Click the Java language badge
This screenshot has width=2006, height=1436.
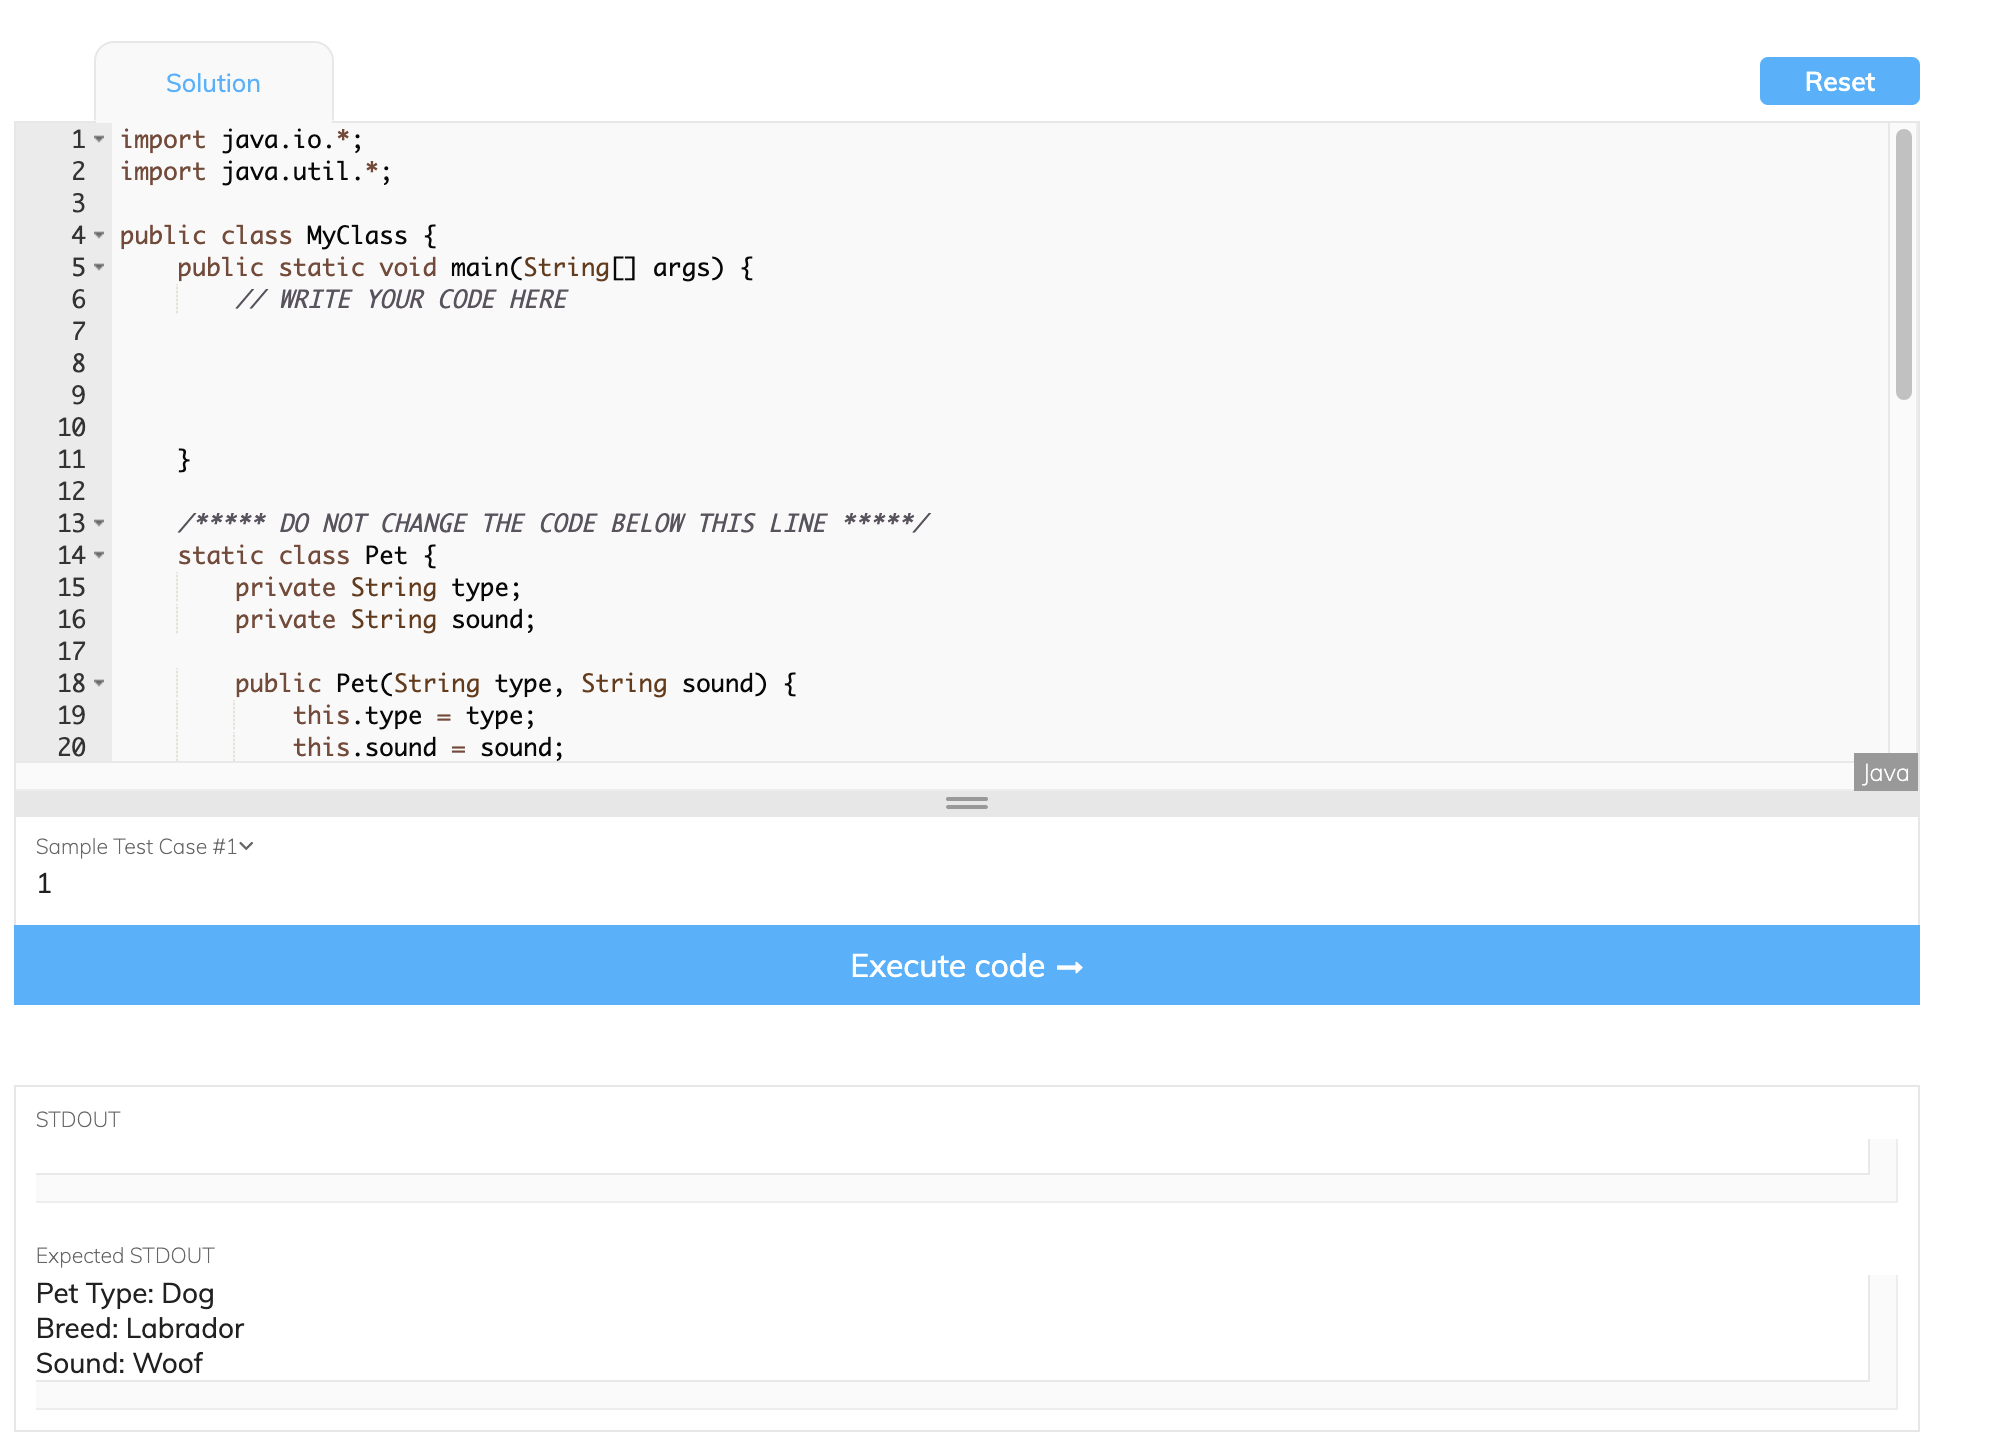(x=1884, y=772)
